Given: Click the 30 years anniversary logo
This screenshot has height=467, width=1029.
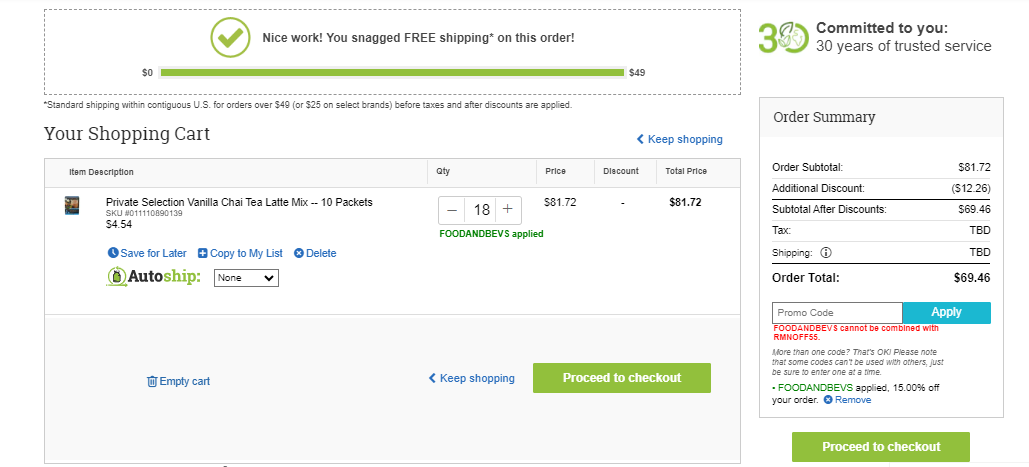Looking at the screenshot, I should [782, 38].
